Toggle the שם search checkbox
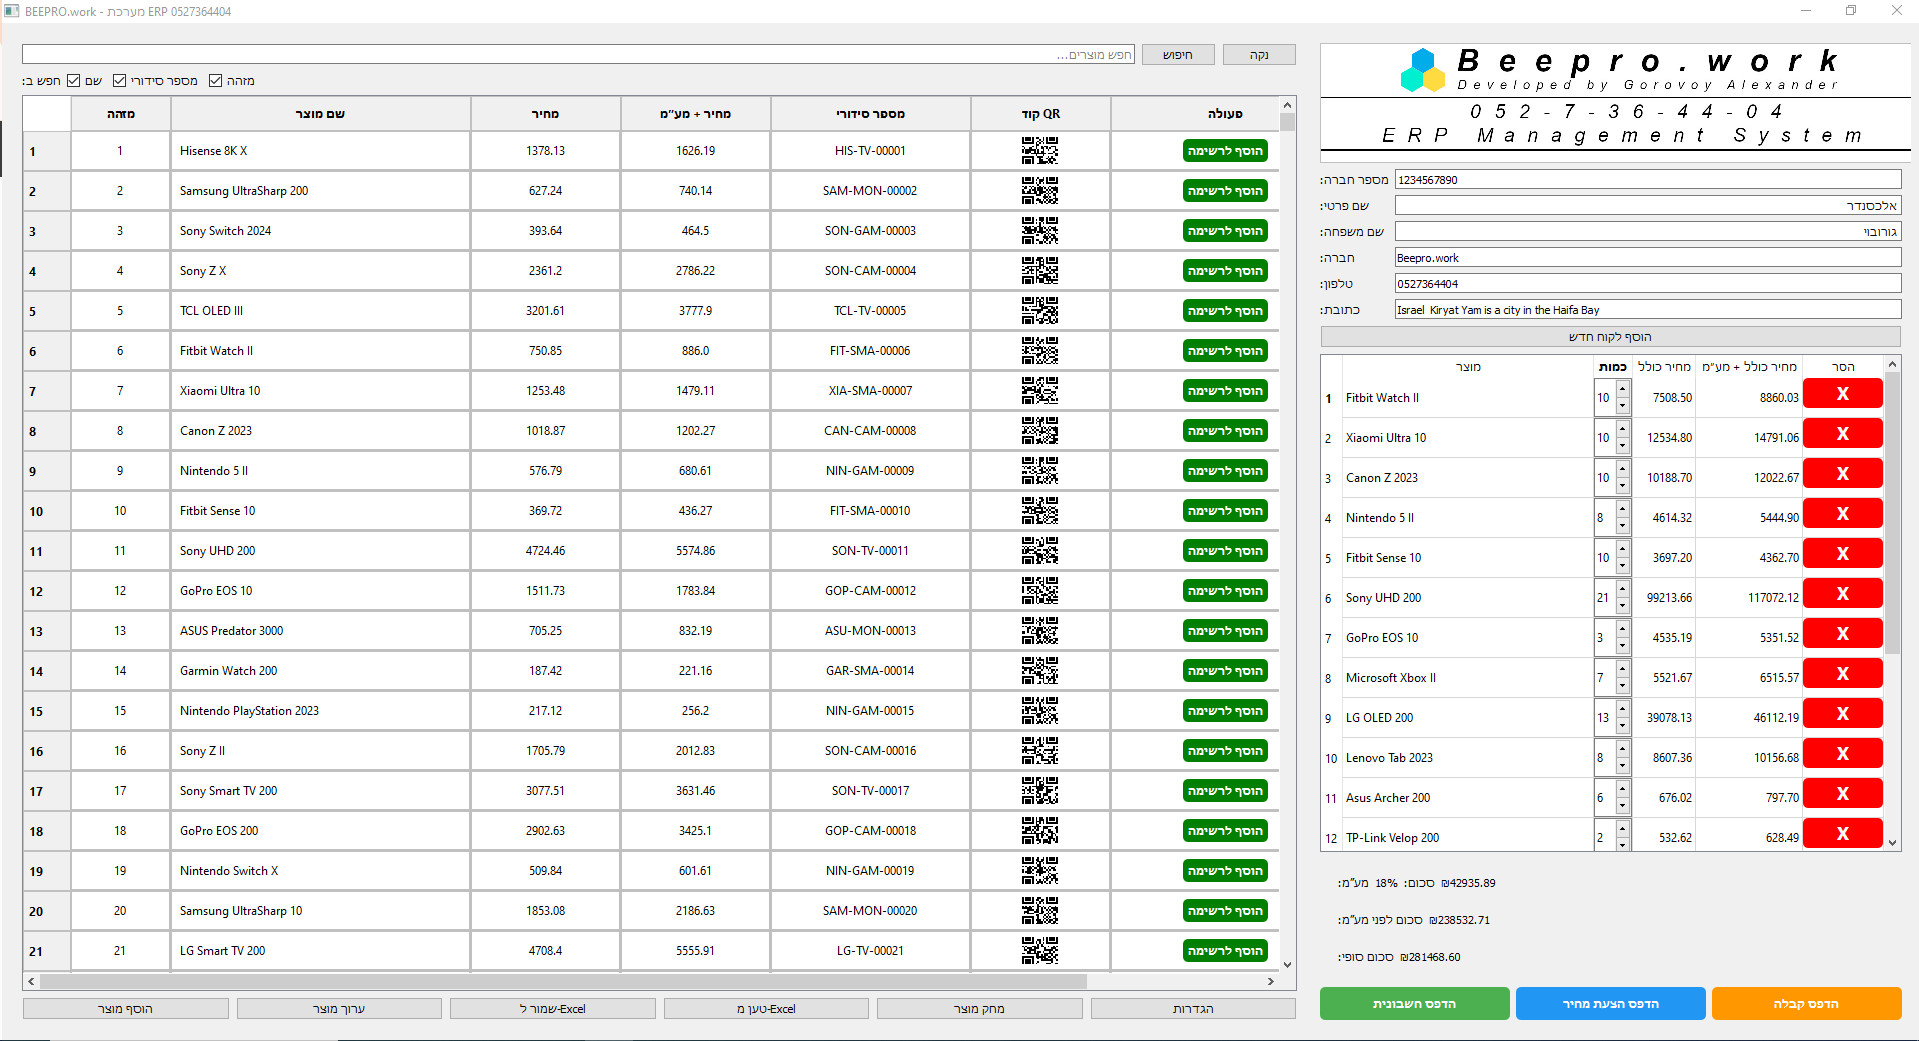Screen dimensions: 1919x1041 (x=74, y=81)
